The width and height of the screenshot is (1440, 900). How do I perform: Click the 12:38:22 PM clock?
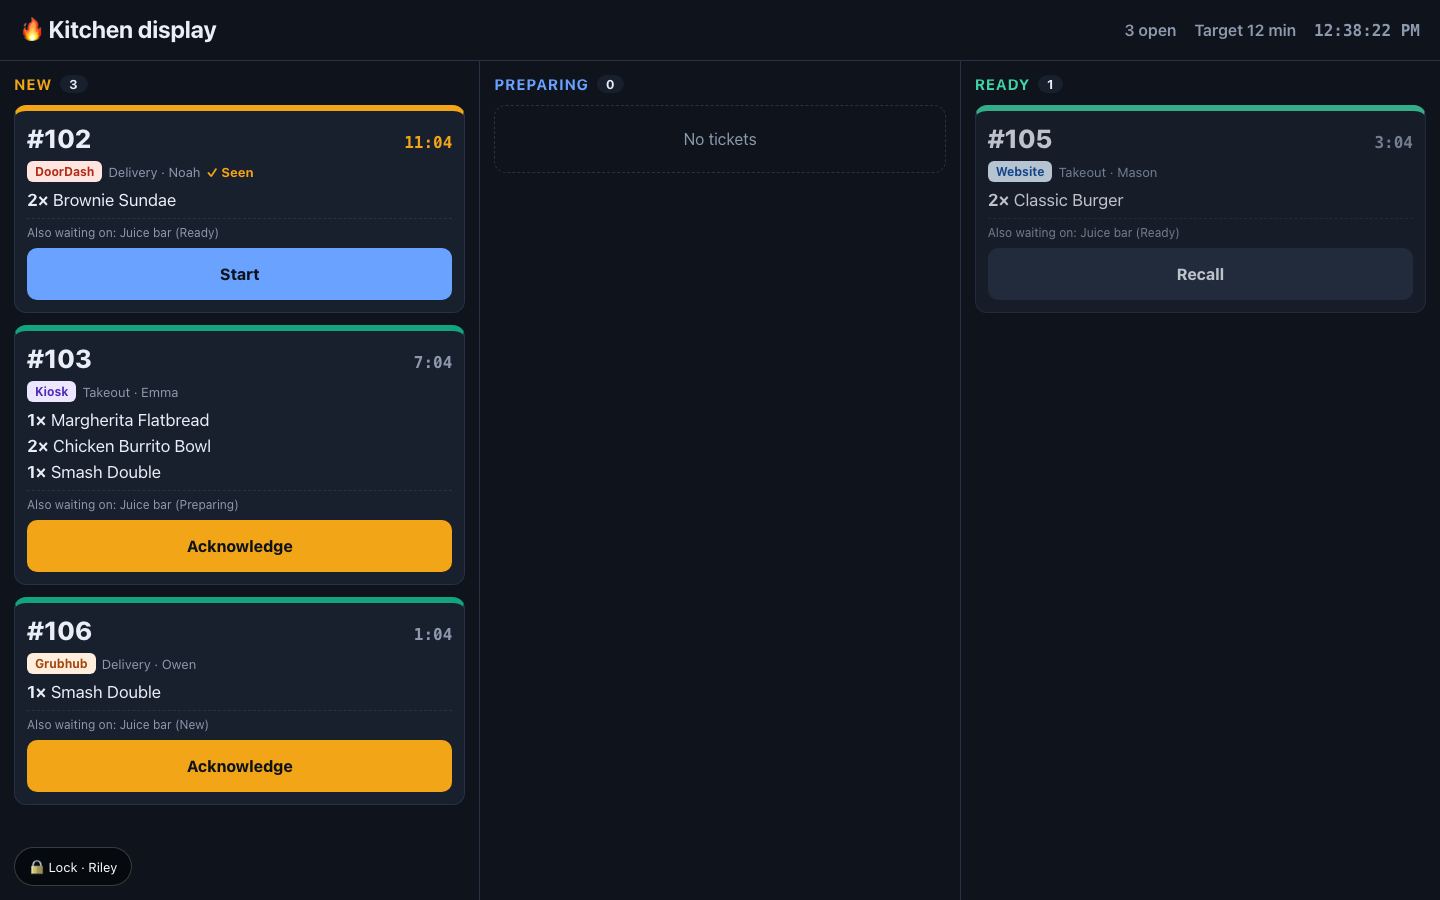click(x=1367, y=30)
